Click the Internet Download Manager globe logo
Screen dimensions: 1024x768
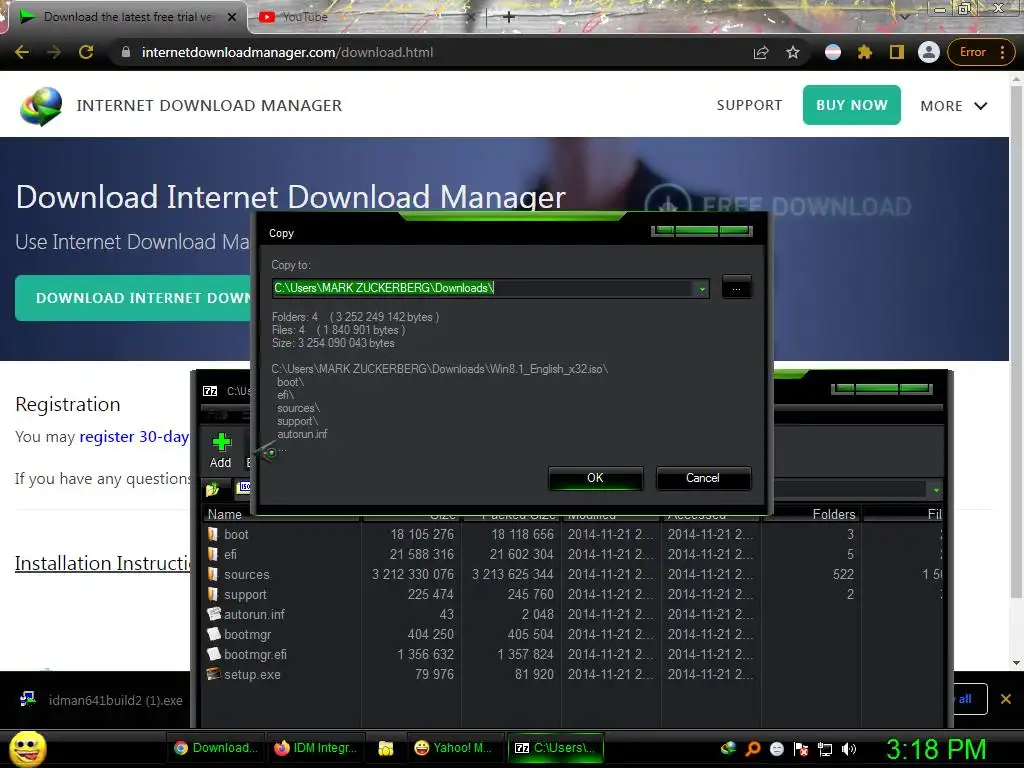[40, 106]
